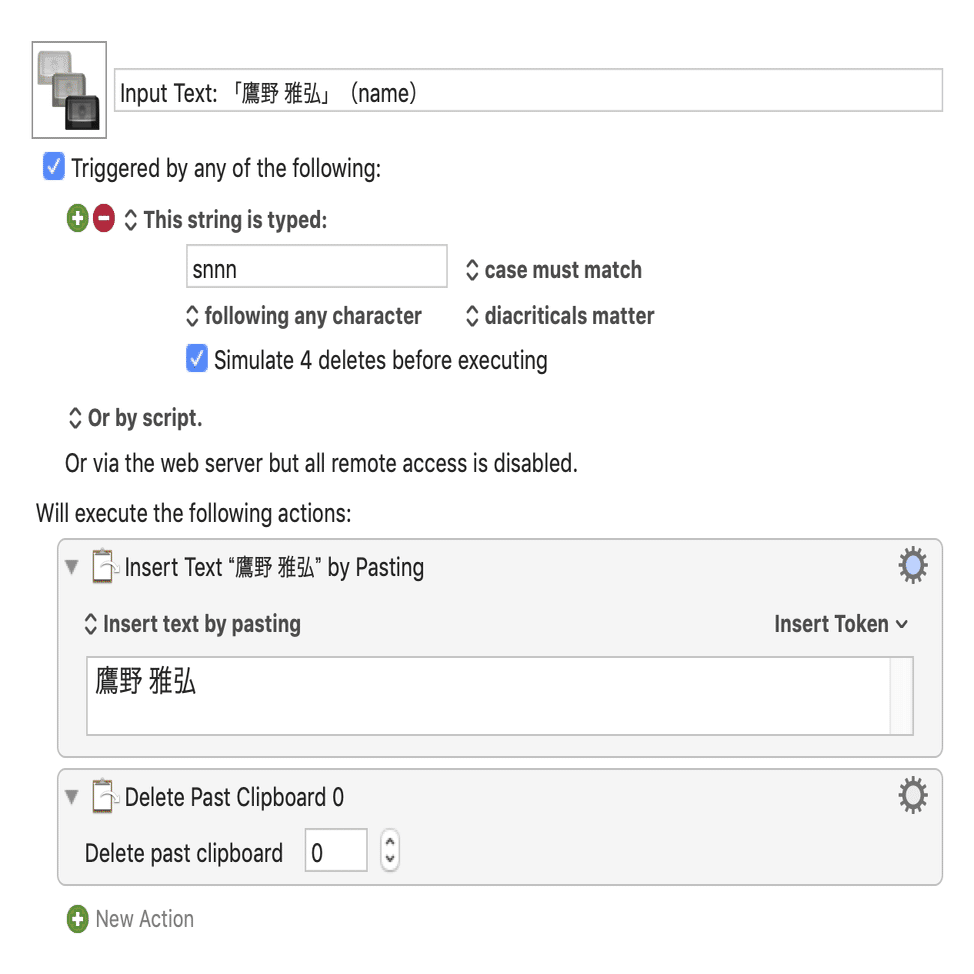The height and width of the screenshot is (974, 974).
Task: Open the 'This string is typed' trigger menu
Action: [225, 220]
